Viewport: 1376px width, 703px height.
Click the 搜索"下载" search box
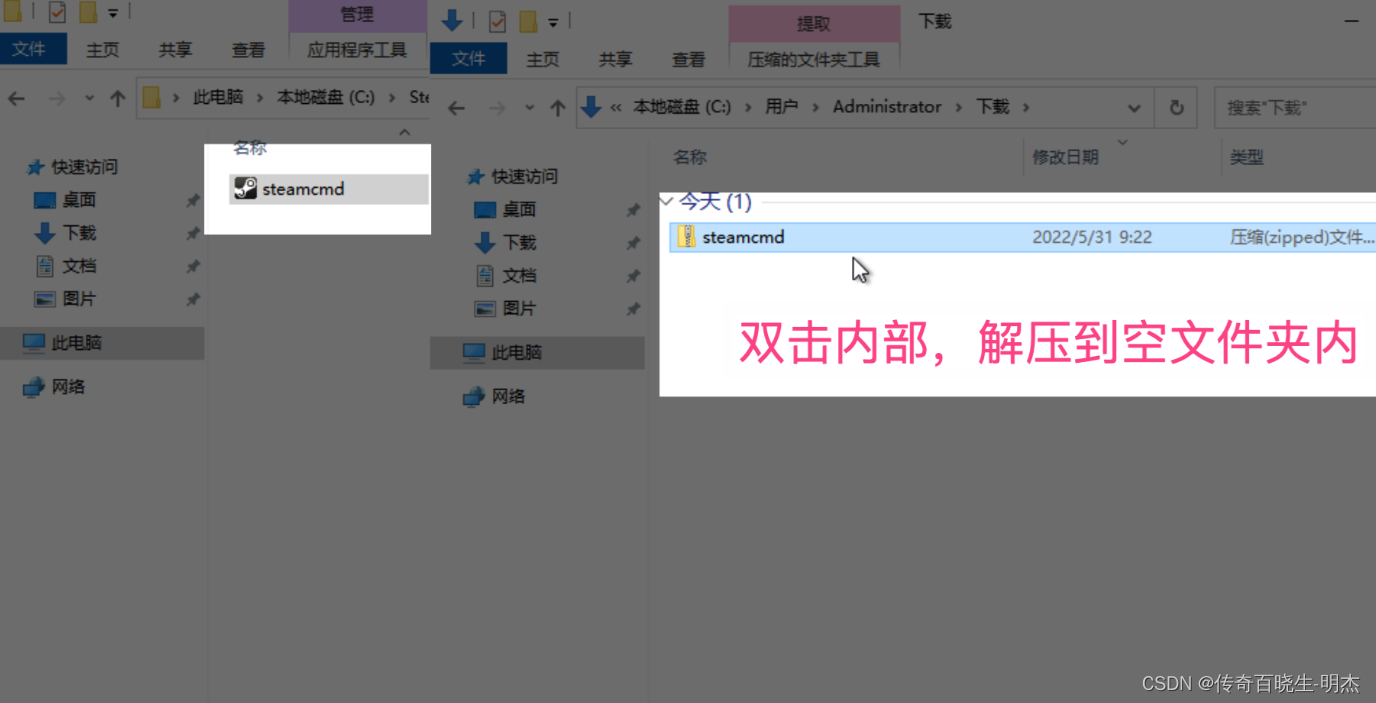point(1294,107)
